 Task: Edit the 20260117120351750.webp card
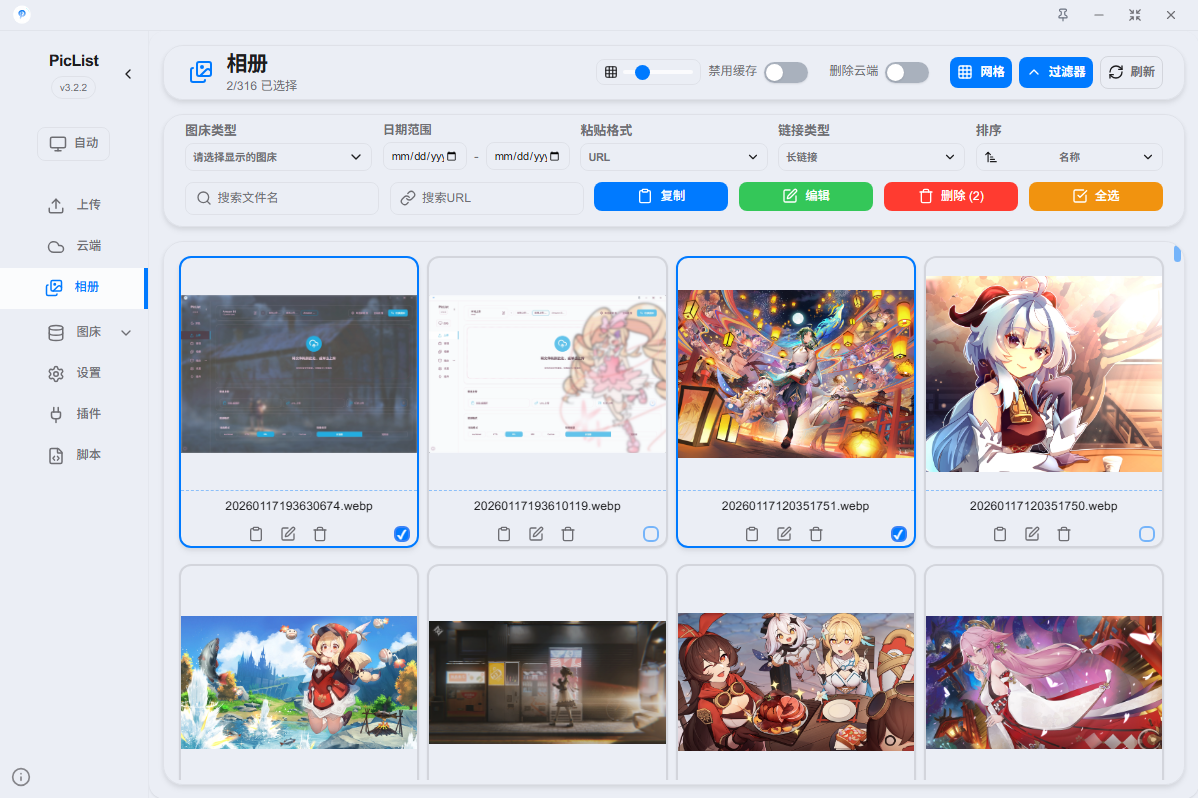pos(1032,534)
